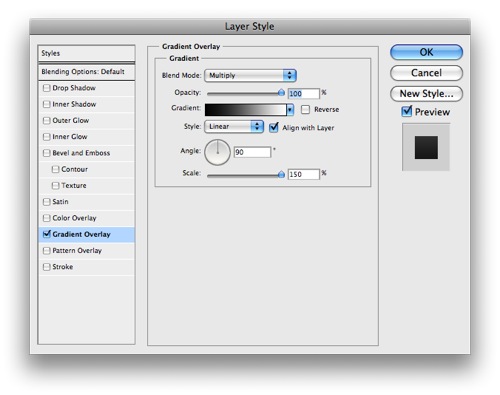Click the Scale slider handle

(x=281, y=174)
